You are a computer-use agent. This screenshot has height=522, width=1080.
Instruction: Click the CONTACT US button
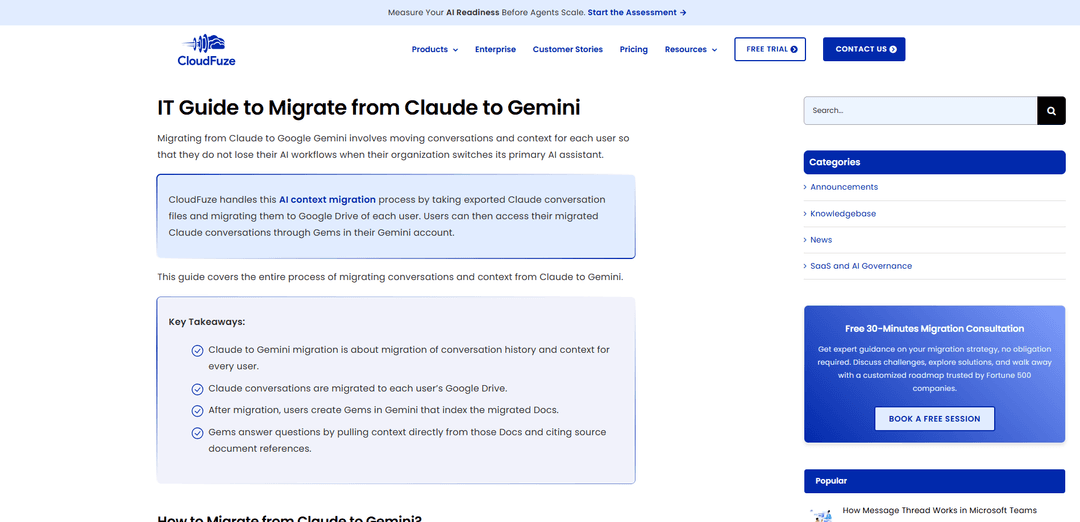point(864,50)
